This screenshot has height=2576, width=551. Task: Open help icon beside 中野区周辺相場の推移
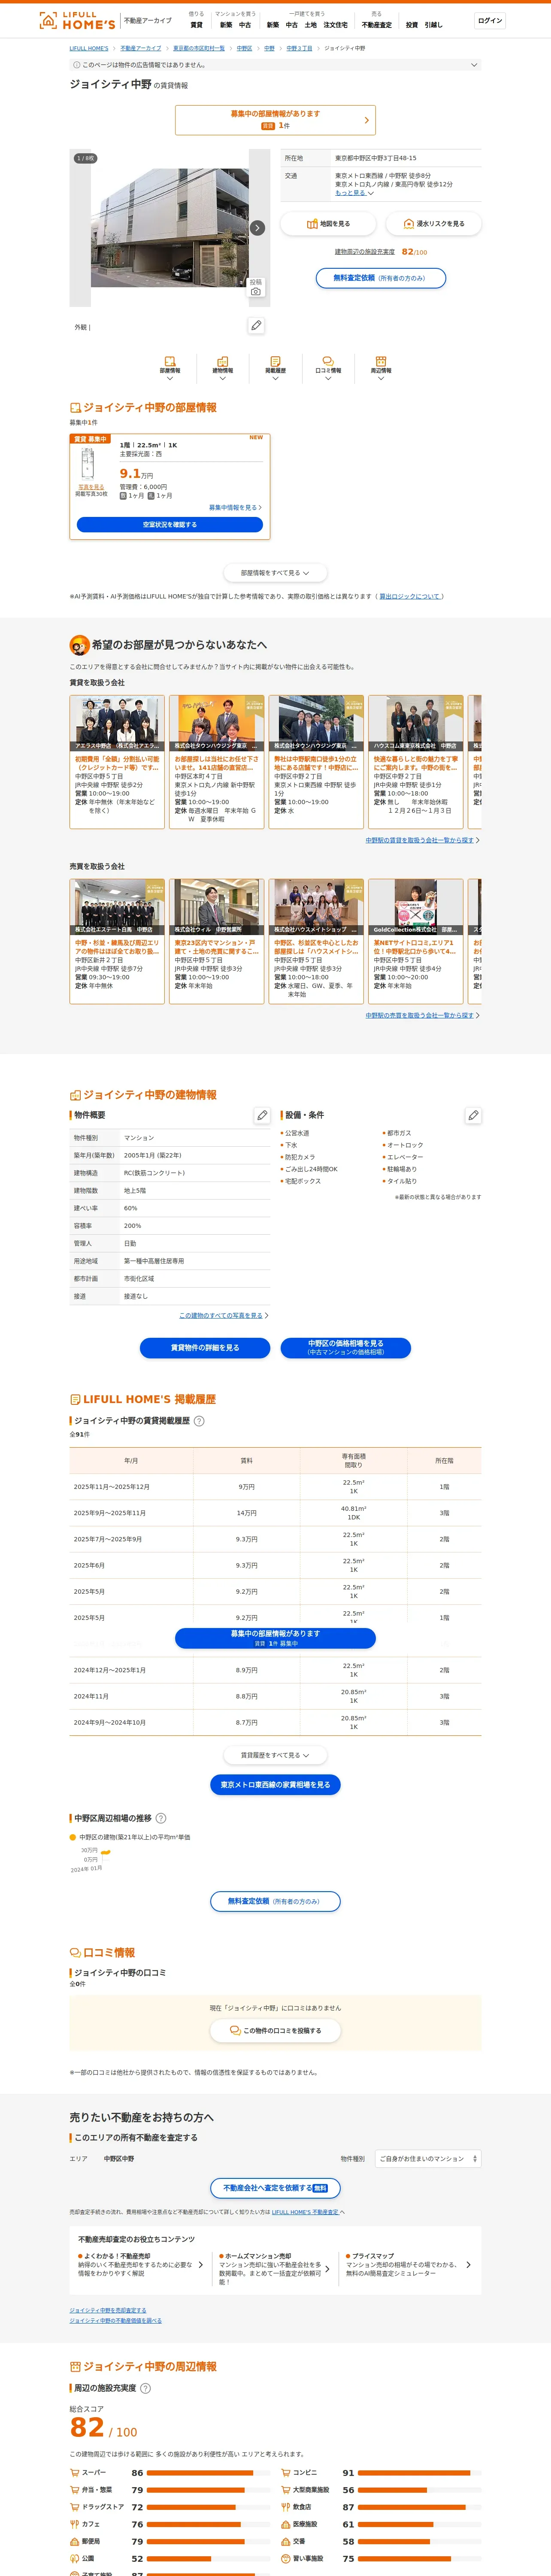(161, 1818)
